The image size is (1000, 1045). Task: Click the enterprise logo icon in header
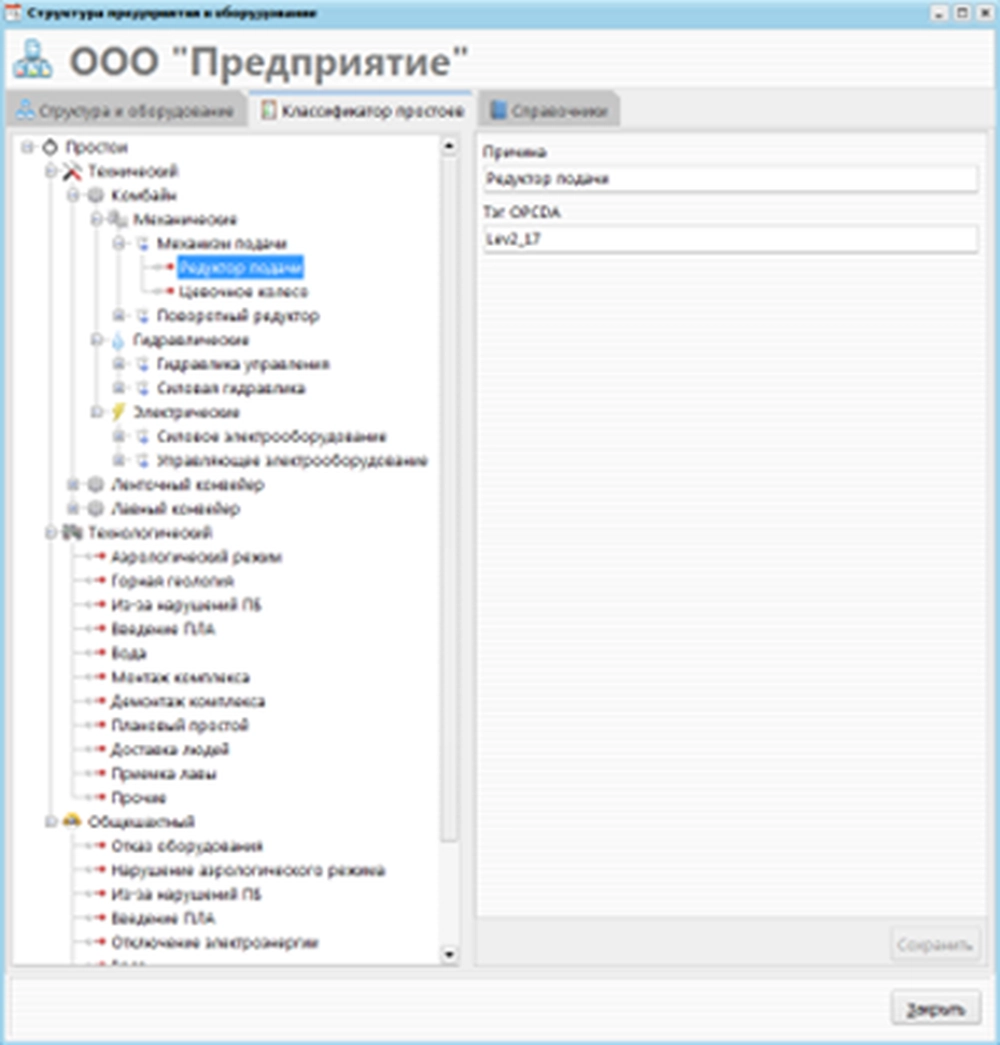pyautogui.click(x=33, y=62)
